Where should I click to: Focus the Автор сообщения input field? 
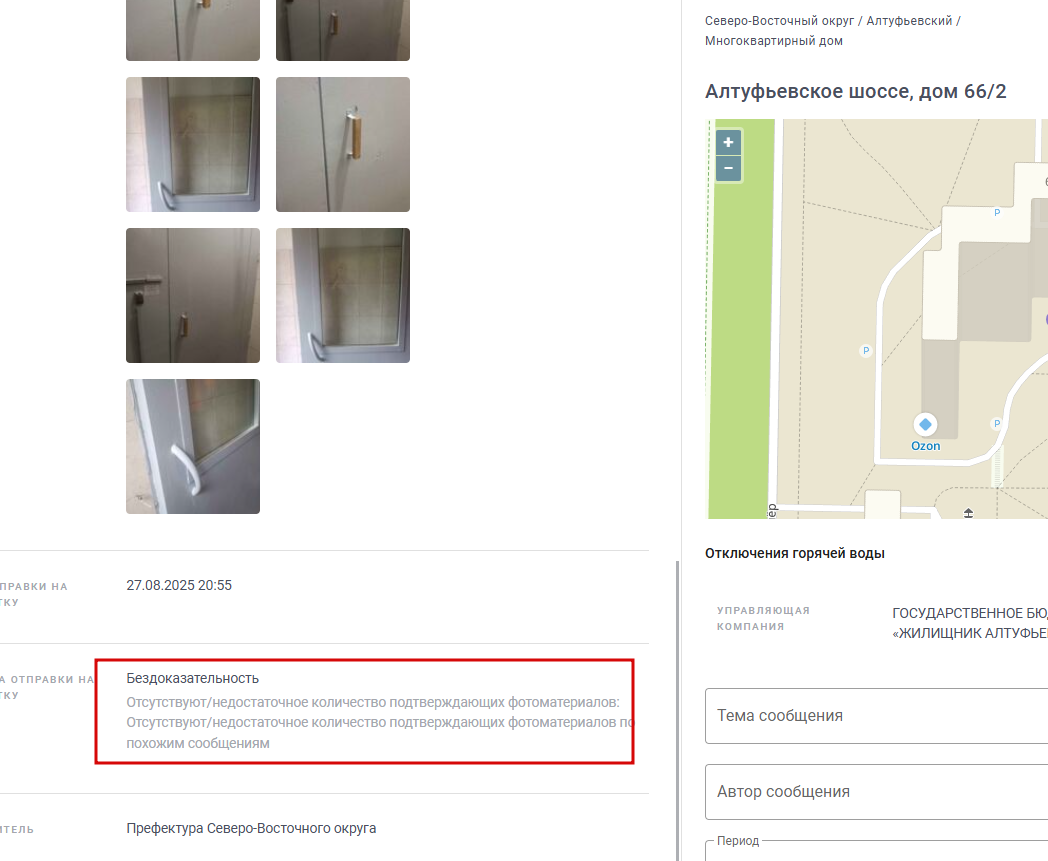coord(876,792)
